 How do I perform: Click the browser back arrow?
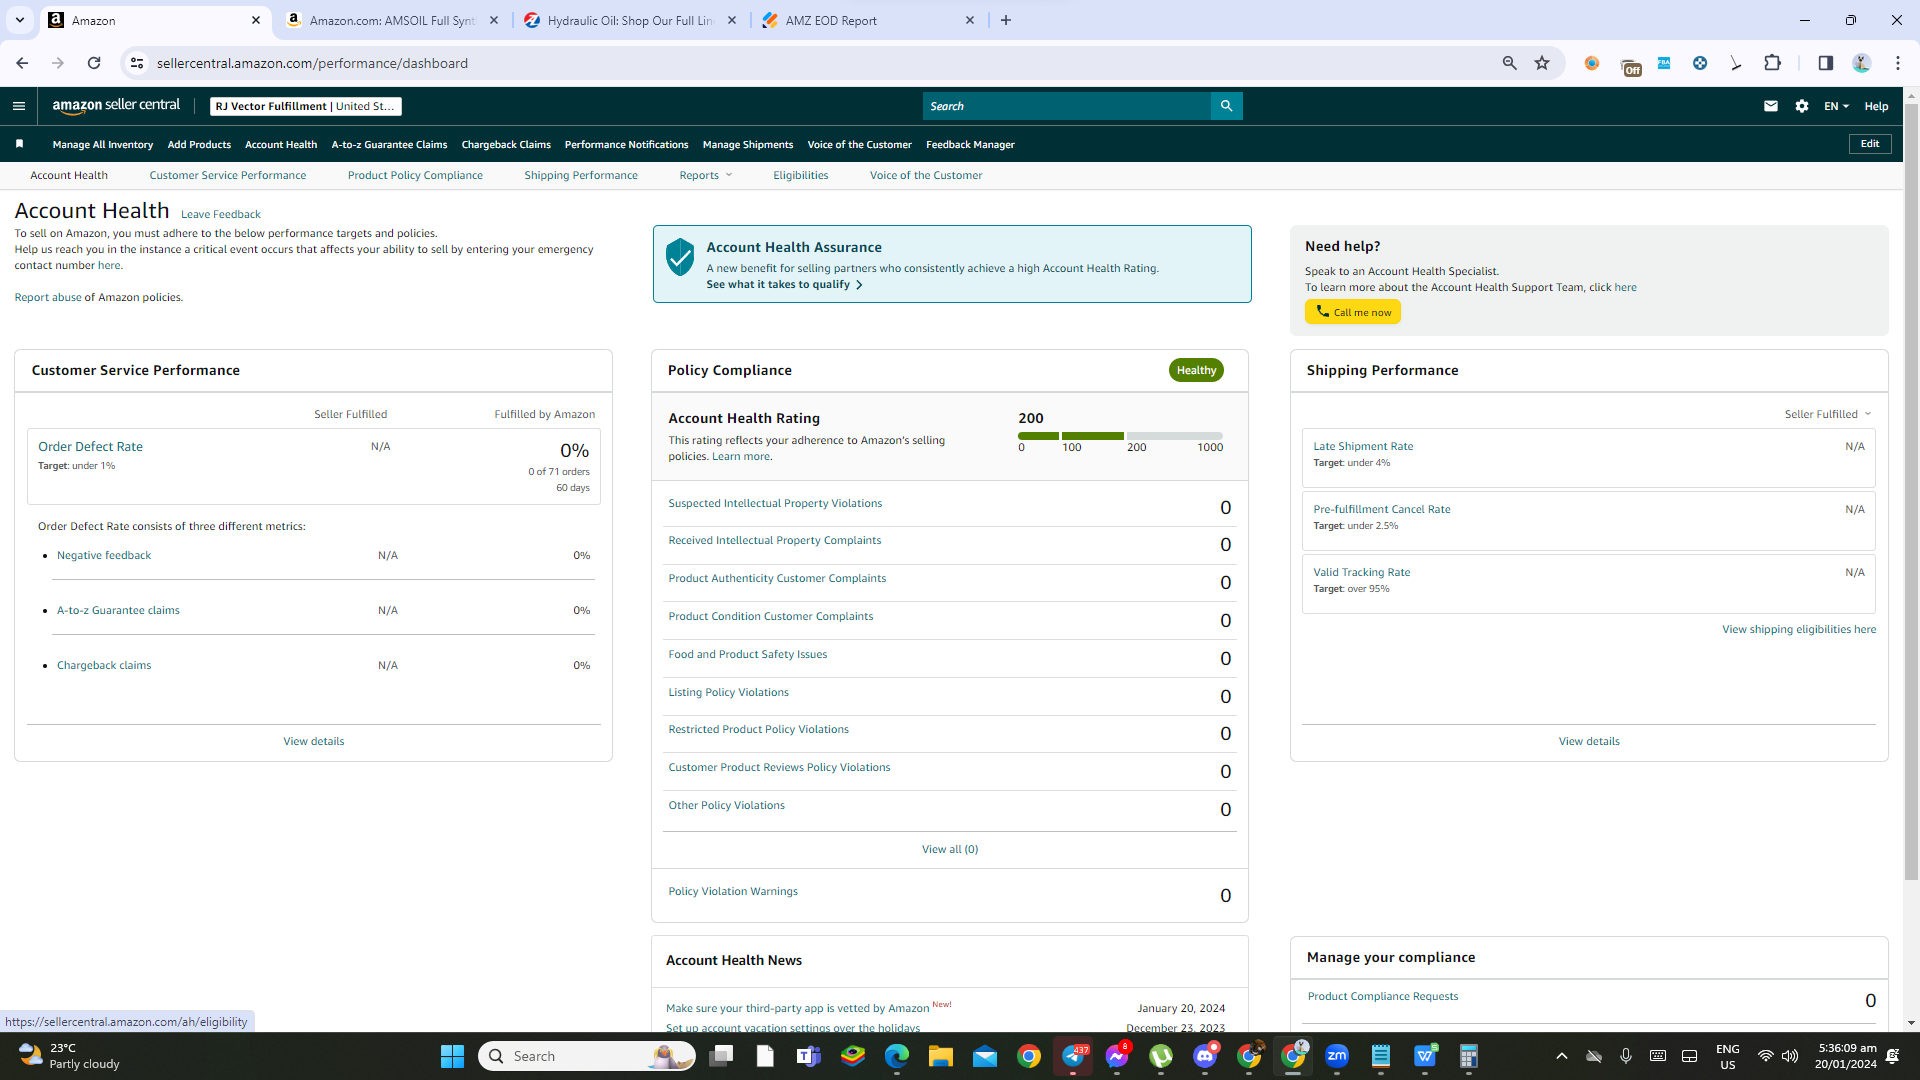pyautogui.click(x=22, y=63)
